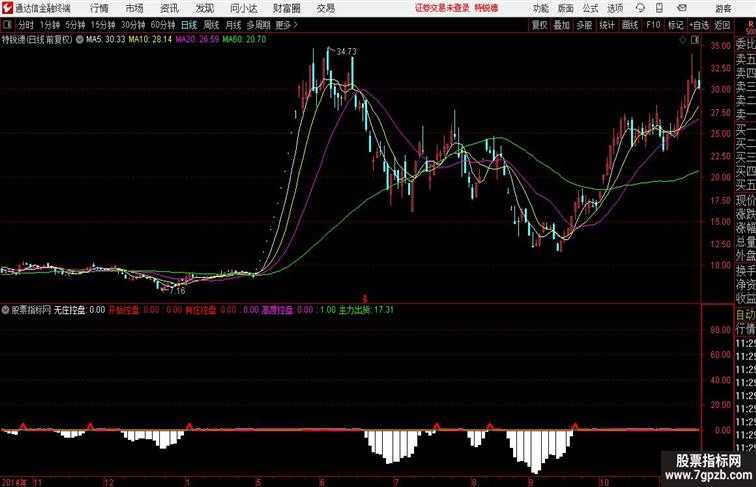Screen dimensions: 756x487
Task: Click the 游客 guest account label
Action: [723, 8]
